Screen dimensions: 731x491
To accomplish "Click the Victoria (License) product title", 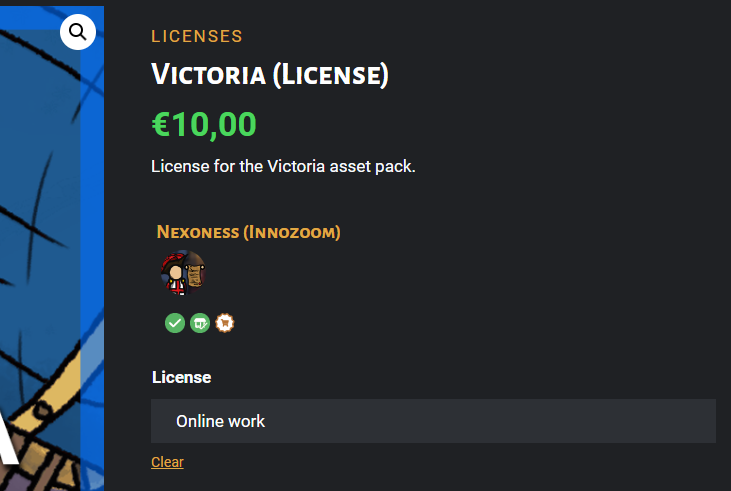I will [x=270, y=75].
